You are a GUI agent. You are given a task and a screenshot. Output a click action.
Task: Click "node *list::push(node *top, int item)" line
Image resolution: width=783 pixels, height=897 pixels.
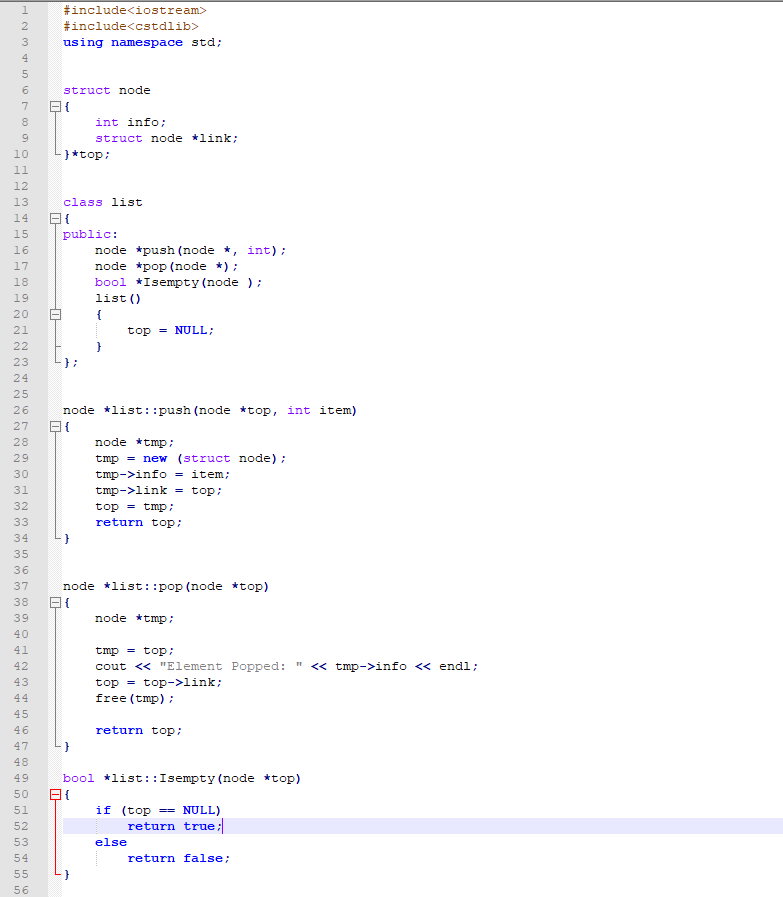pos(210,410)
